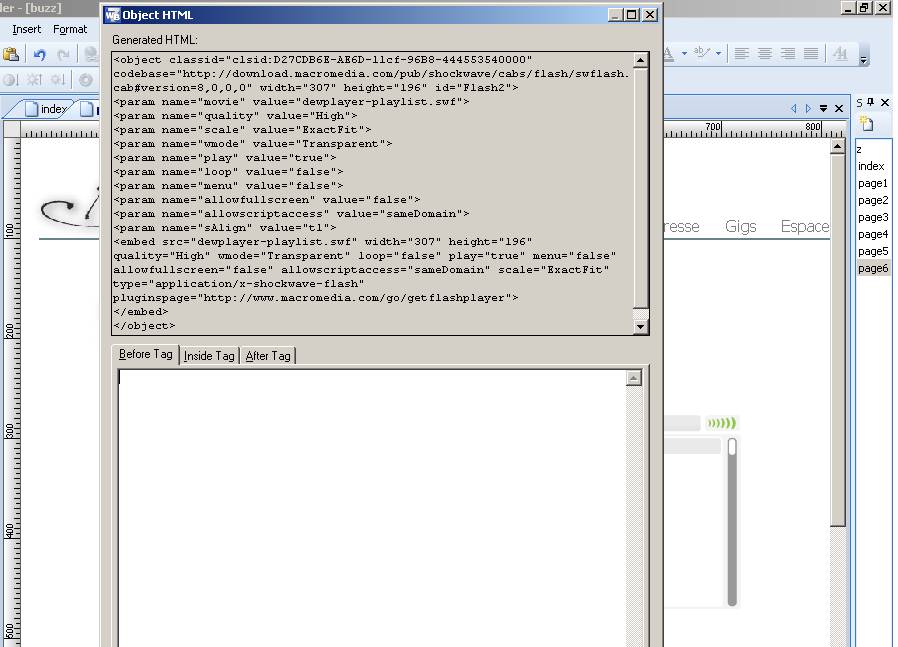Click in the Generated HTML code box
The image size is (898, 647).
coord(373,193)
